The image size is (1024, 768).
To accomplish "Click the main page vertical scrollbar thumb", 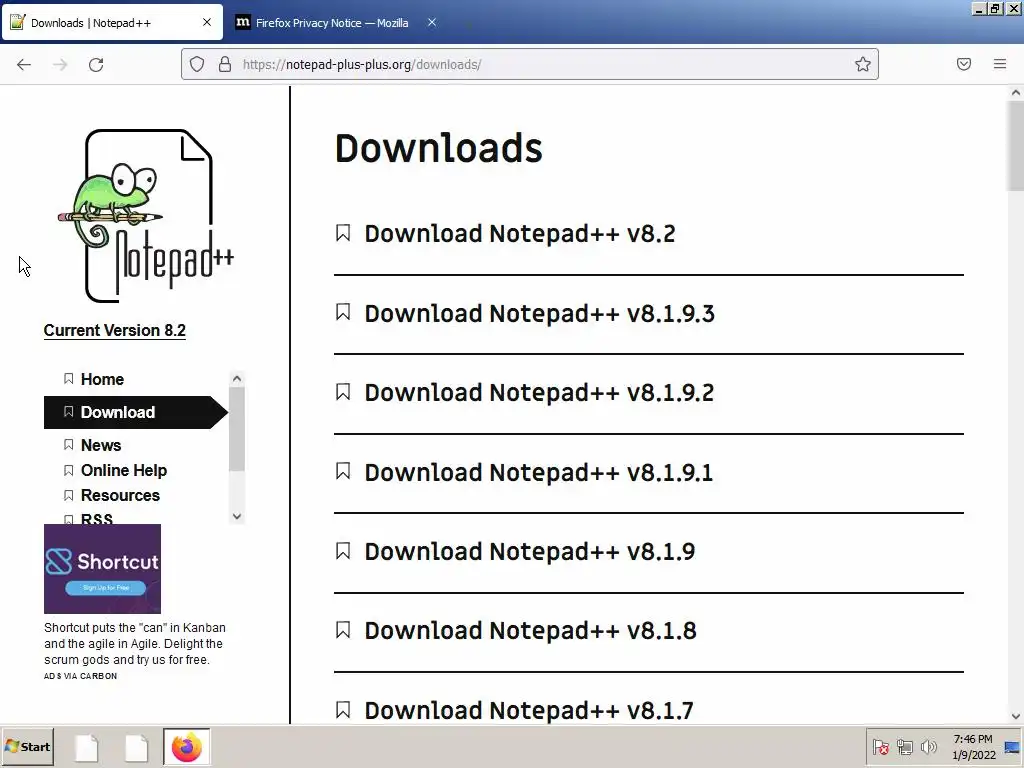I will [x=1016, y=146].
